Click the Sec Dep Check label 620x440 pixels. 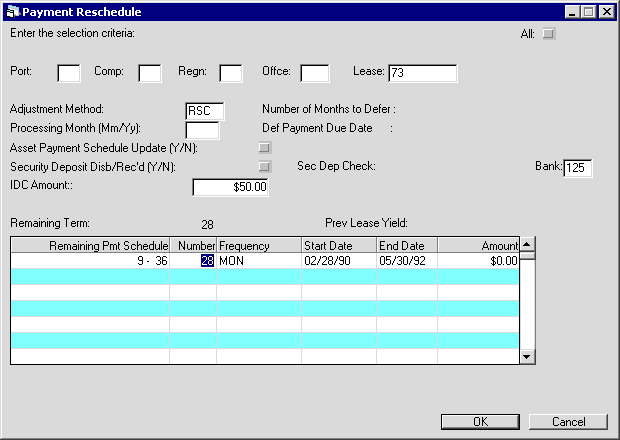(x=336, y=166)
